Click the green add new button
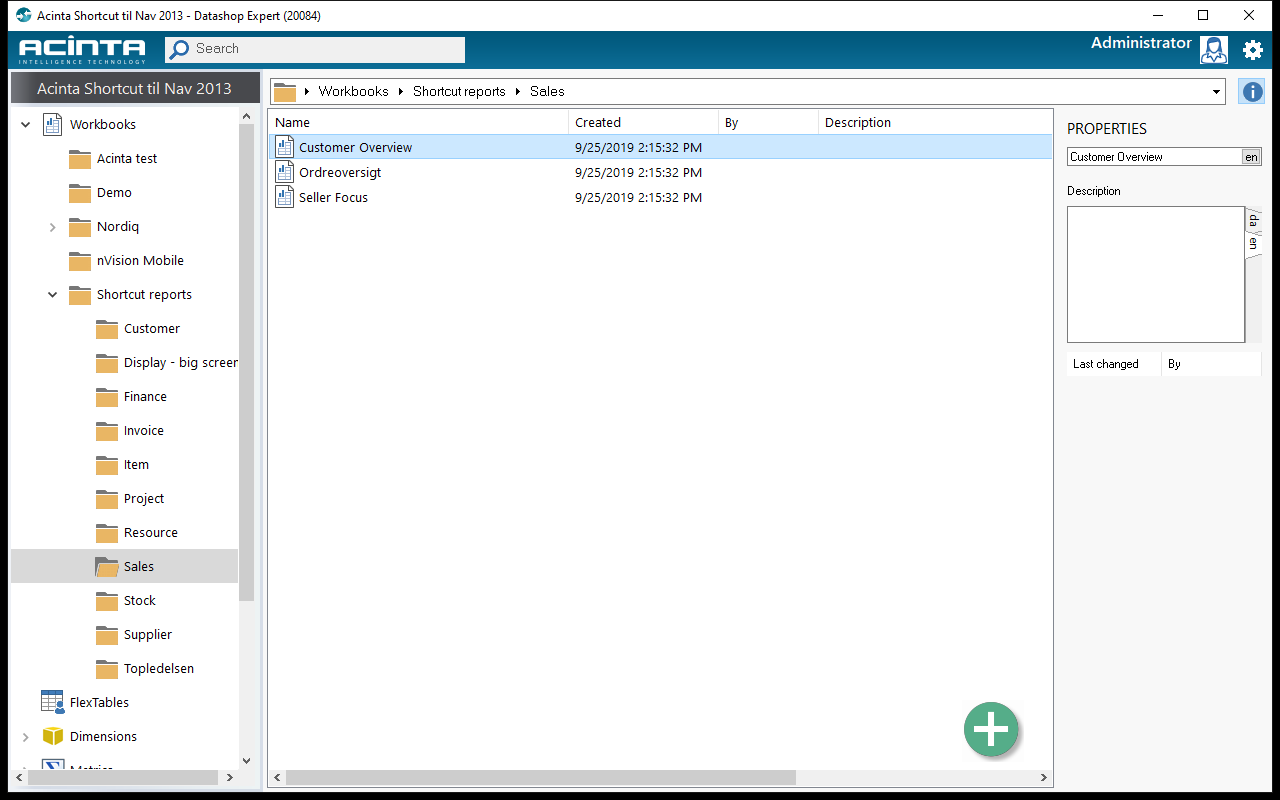This screenshot has height=800, width=1280. point(991,729)
